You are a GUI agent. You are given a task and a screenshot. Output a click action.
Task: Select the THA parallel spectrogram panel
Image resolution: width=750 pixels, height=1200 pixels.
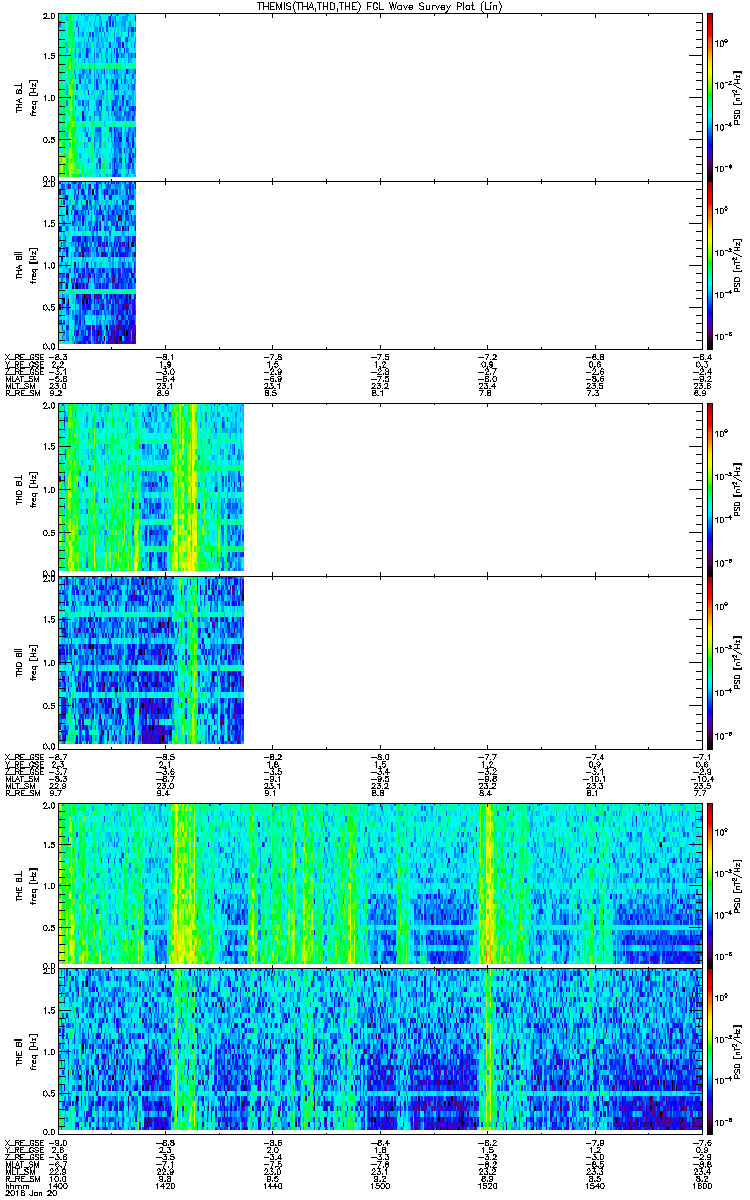tap(380, 264)
